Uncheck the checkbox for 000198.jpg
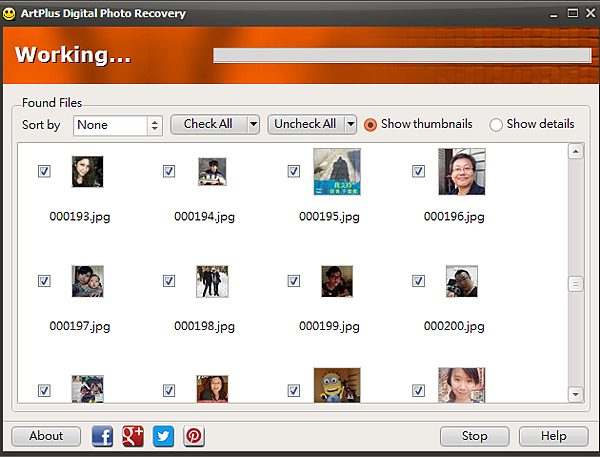Screen dimensions: 600x457 [169, 281]
